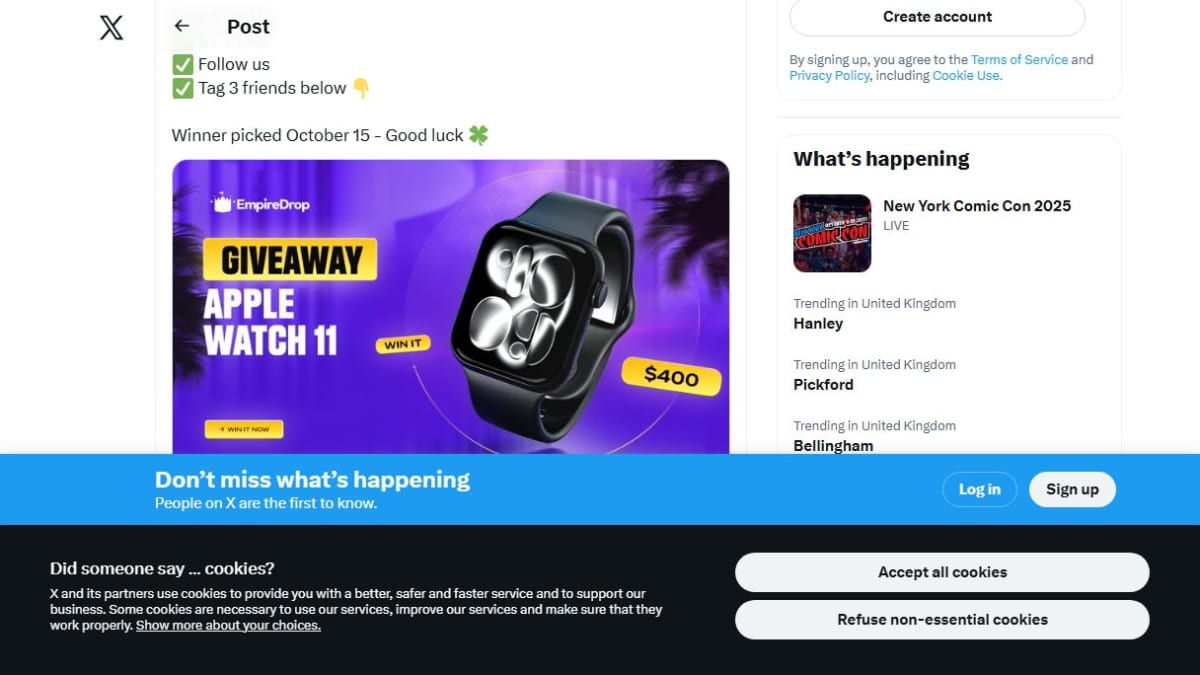Click the LIVE label under Comic Con

(x=896, y=226)
